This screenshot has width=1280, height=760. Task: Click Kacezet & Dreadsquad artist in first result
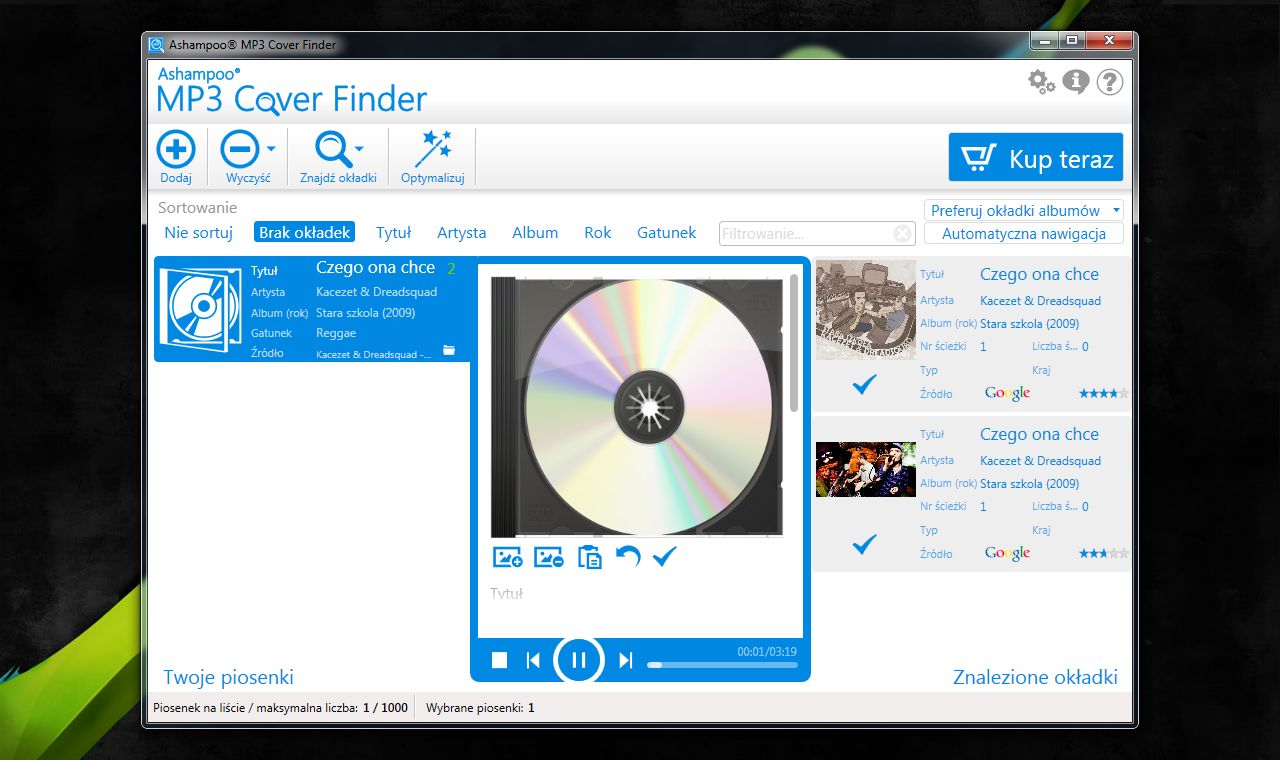1040,301
